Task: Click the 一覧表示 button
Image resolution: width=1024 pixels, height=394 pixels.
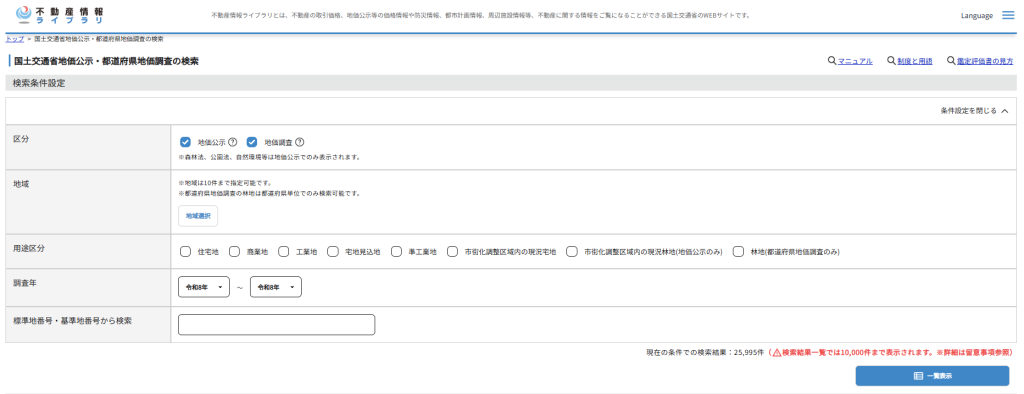Action: tap(933, 376)
